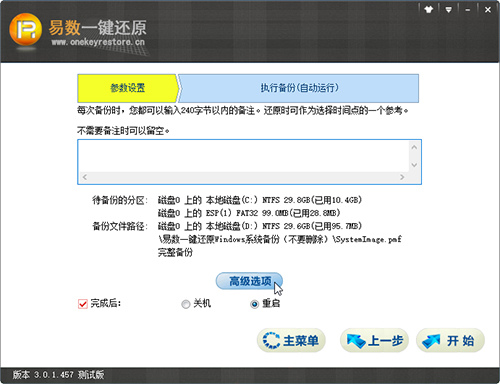Viewport: 500px width, 384px height.
Task: Click the 待备份的分区 label
Action: click(120, 200)
